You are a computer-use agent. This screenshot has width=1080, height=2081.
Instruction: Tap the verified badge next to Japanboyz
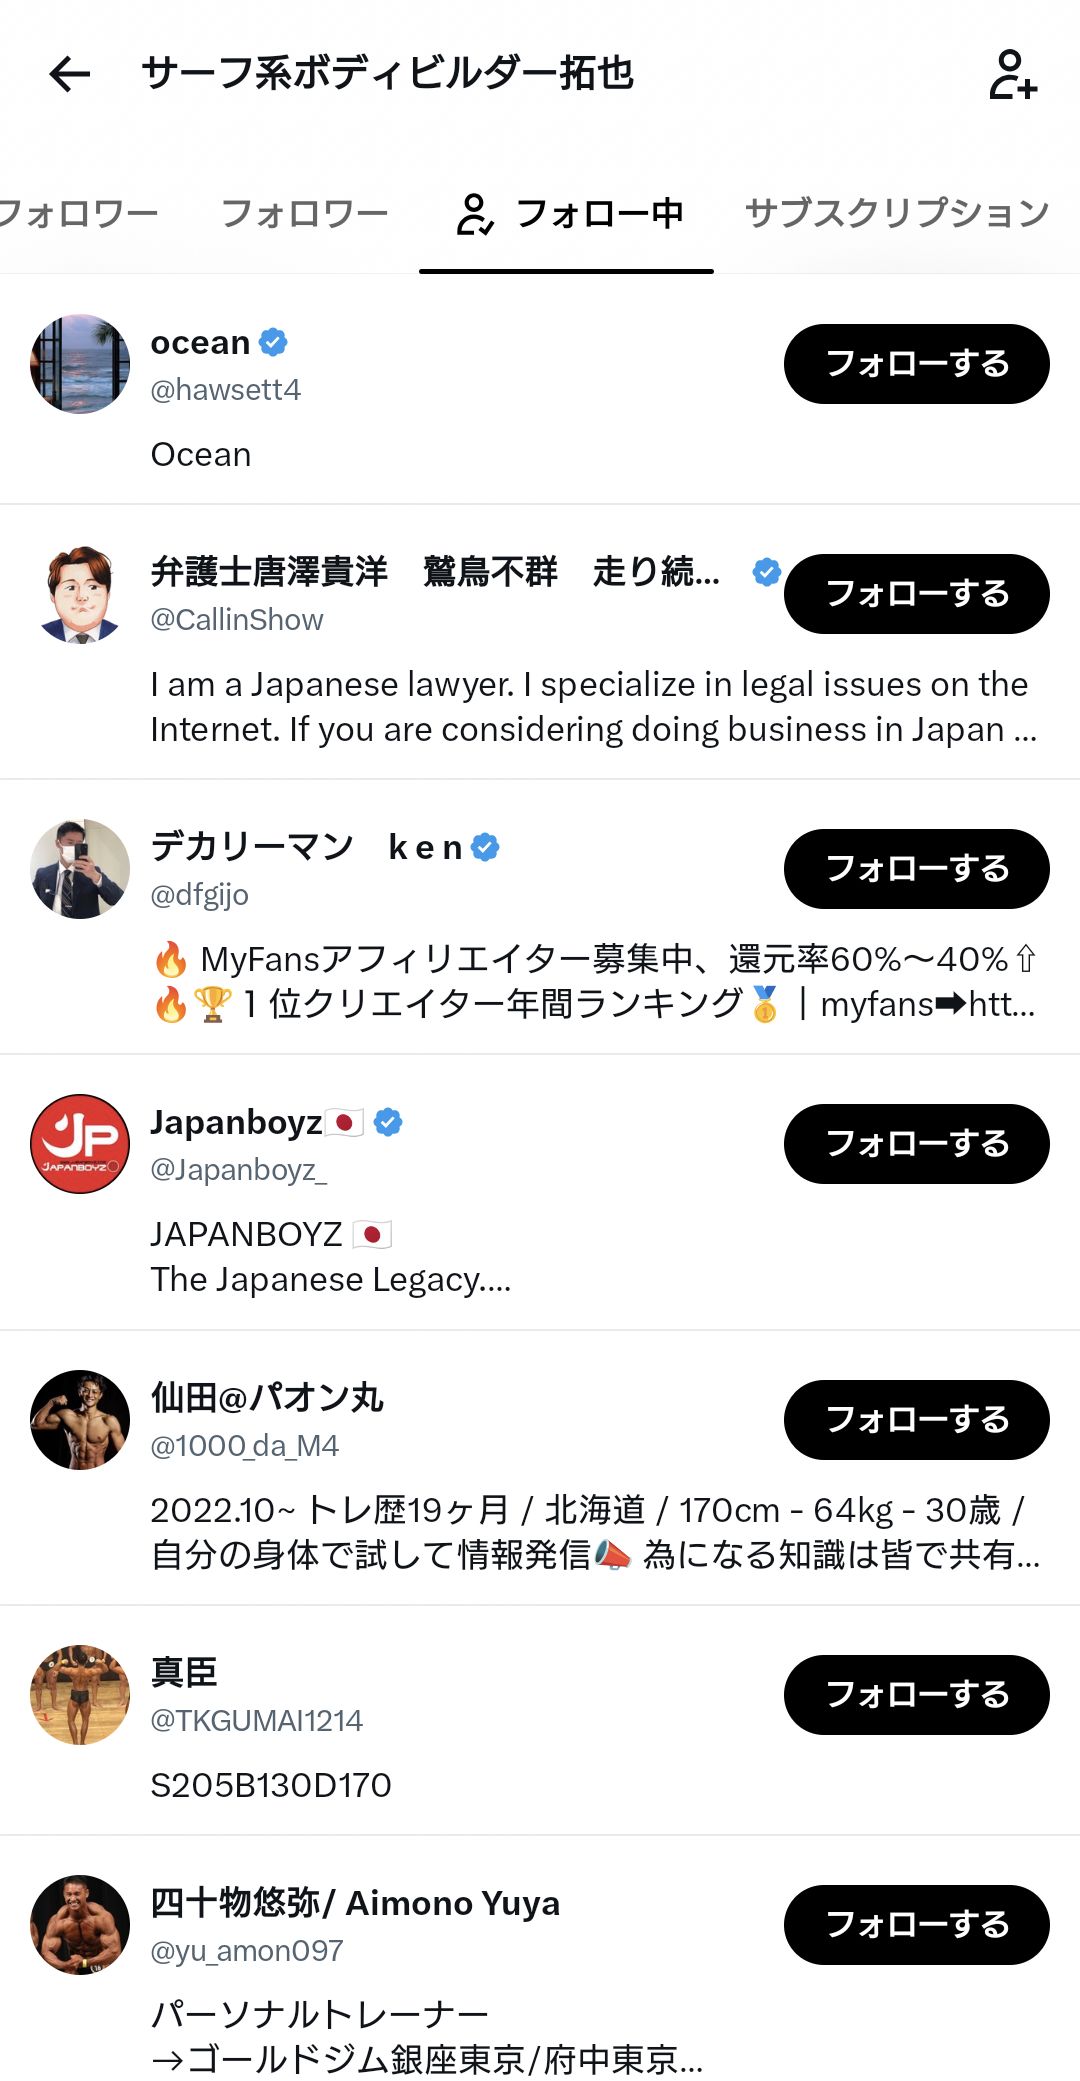coord(388,1122)
